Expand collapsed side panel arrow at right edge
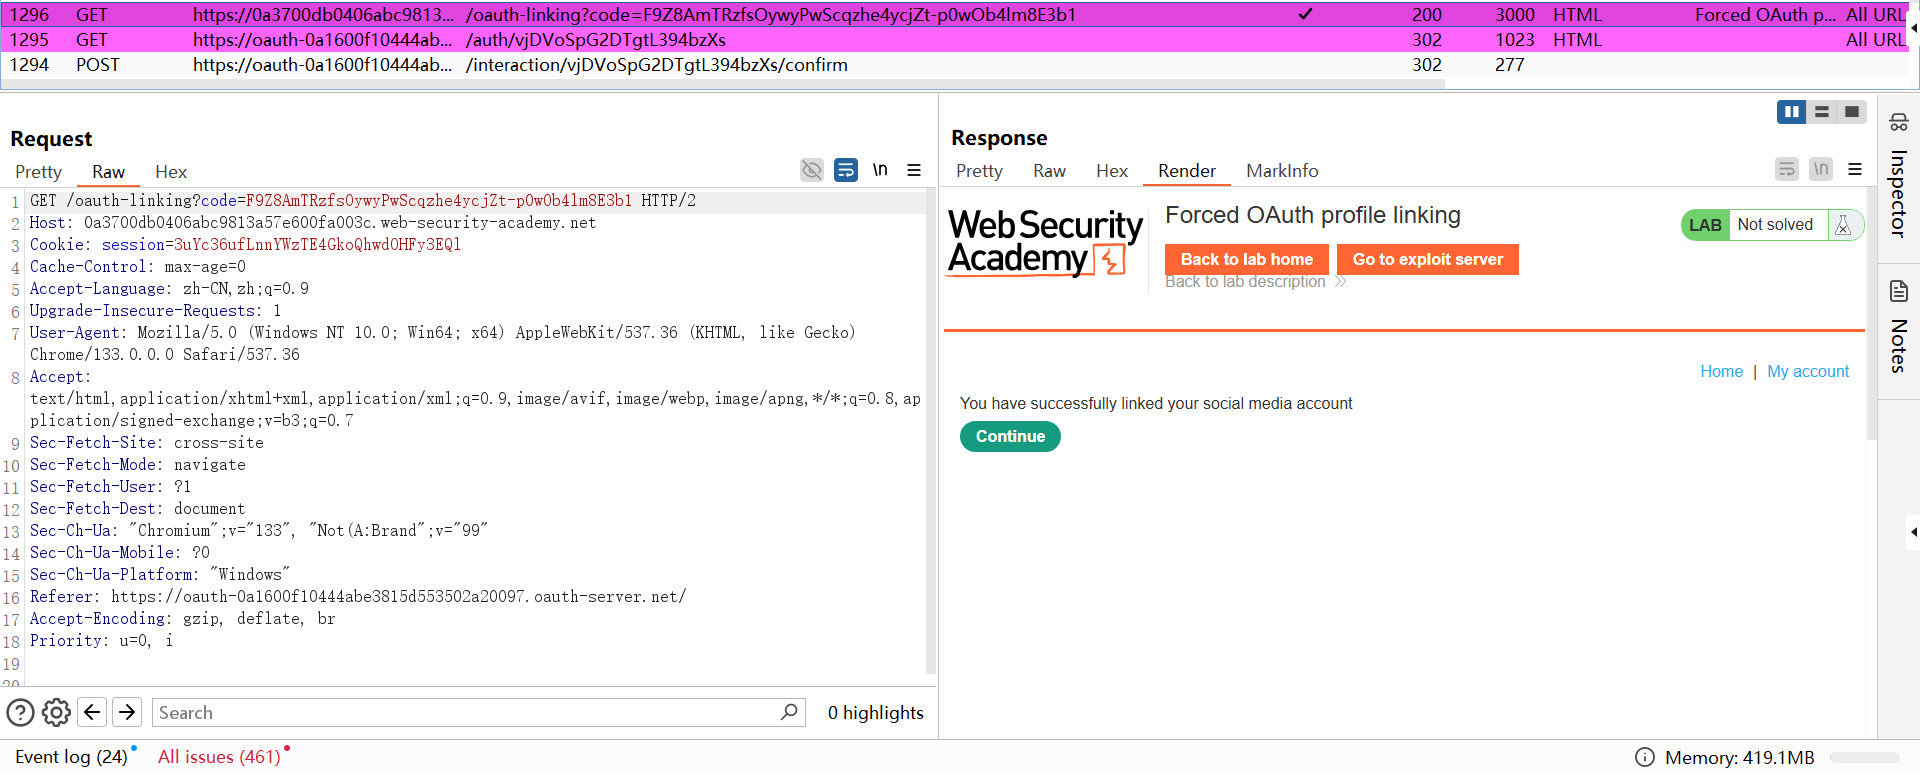 tap(1913, 532)
